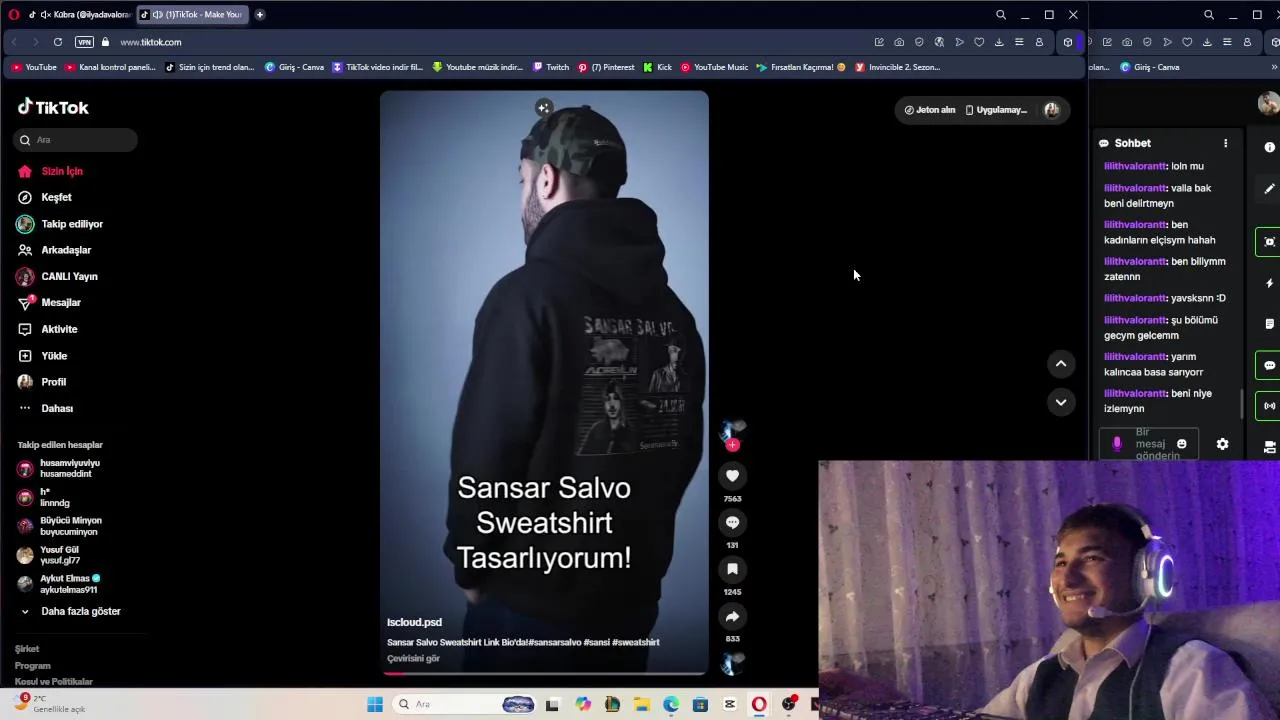This screenshot has height=720, width=1280.
Task: Click the purple chat identity icon
Action: pyautogui.click(x=1117, y=444)
